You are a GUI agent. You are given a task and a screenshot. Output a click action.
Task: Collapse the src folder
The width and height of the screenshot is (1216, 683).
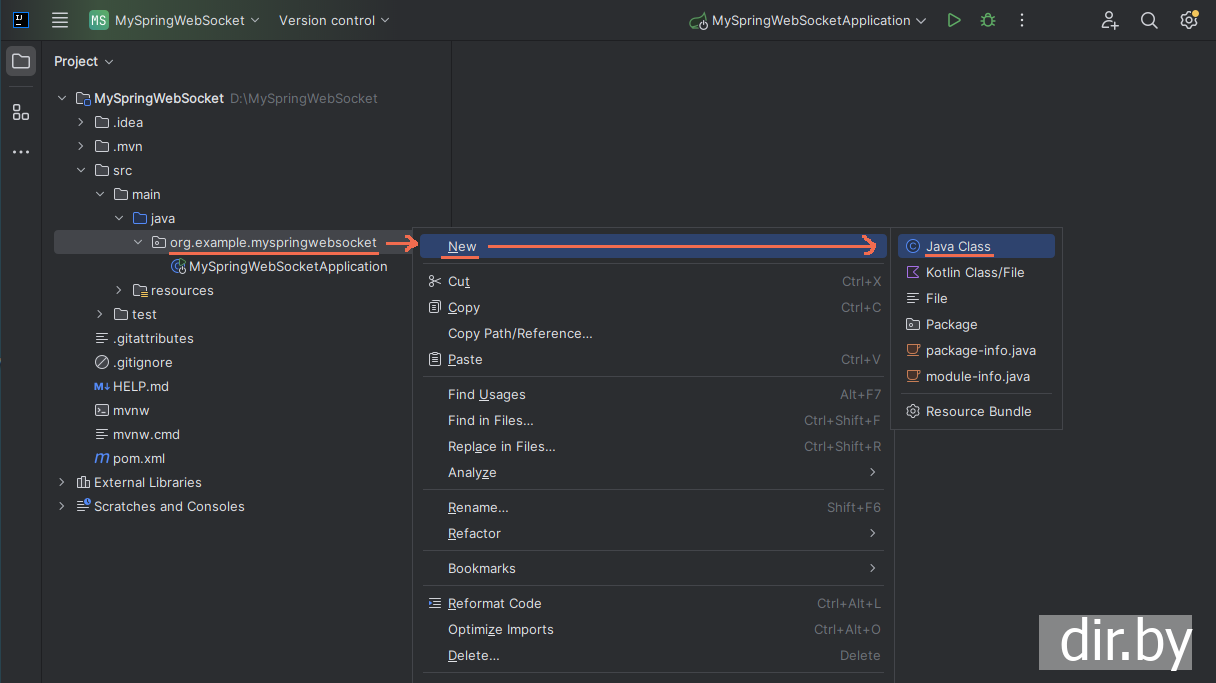81,170
